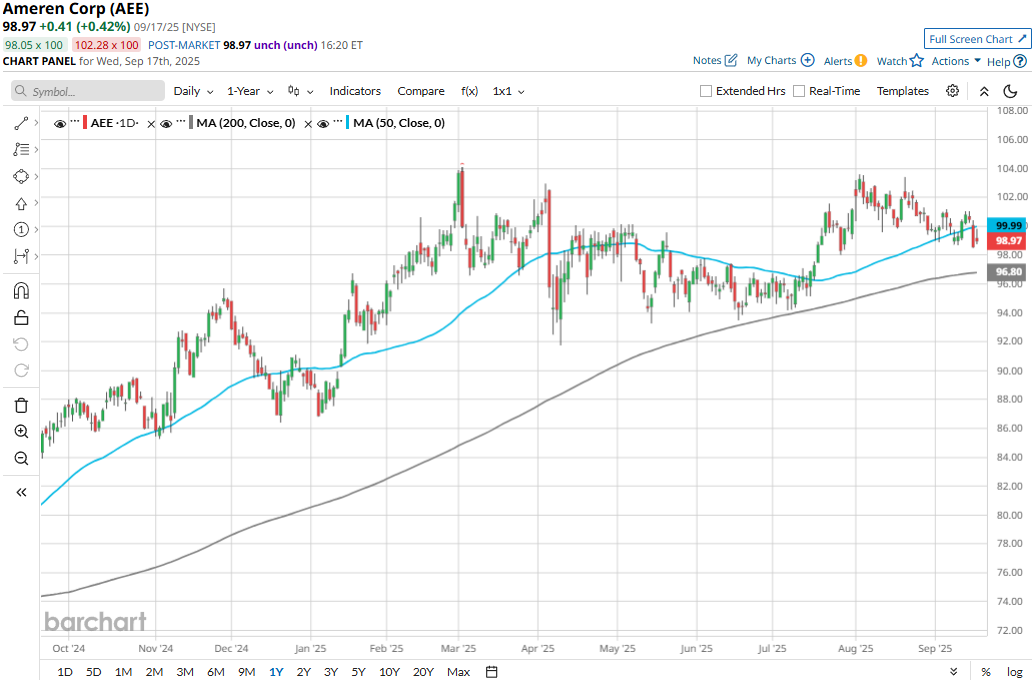Enable the Real-Time checkbox
The image size is (1033, 680).
click(799, 91)
